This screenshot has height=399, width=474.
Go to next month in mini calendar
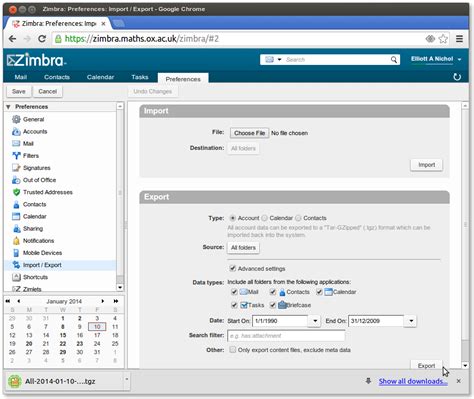pyautogui.click(x=103, y=301)
